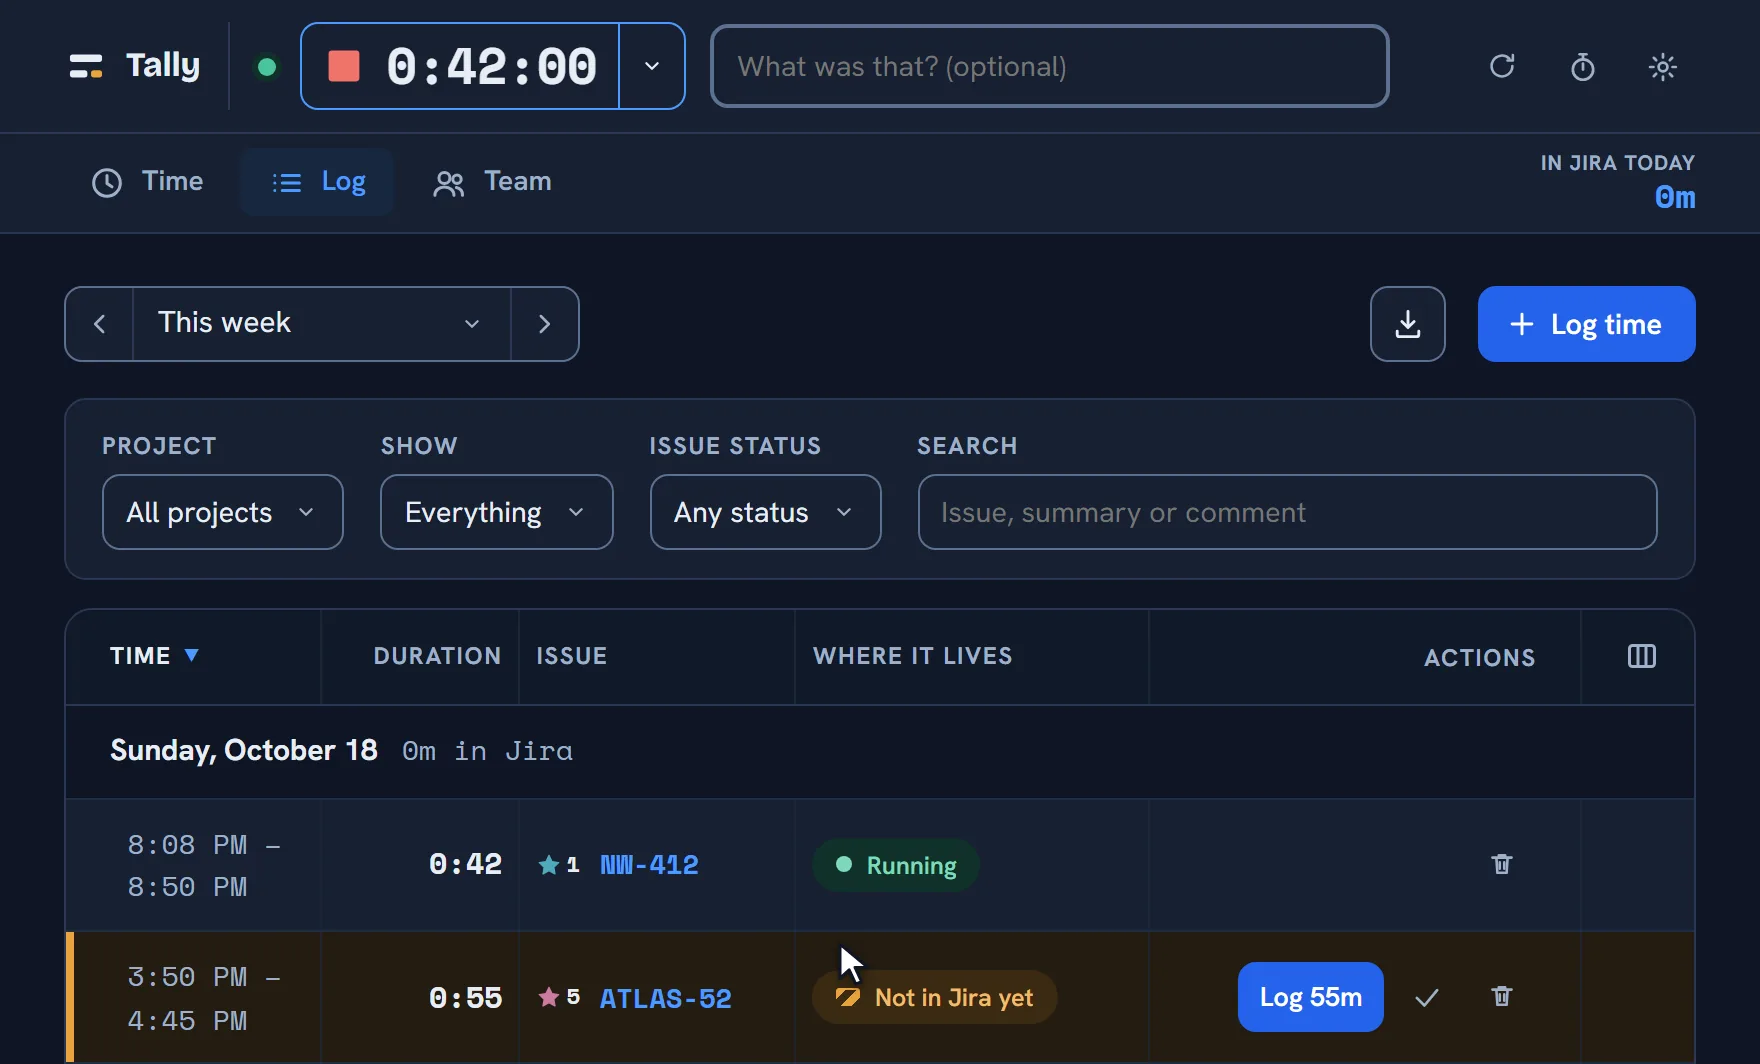The width and height of the screenshot is (1760, 1064).
Task: Click the 'Sunday, October 18' group header
Action: 244,750
